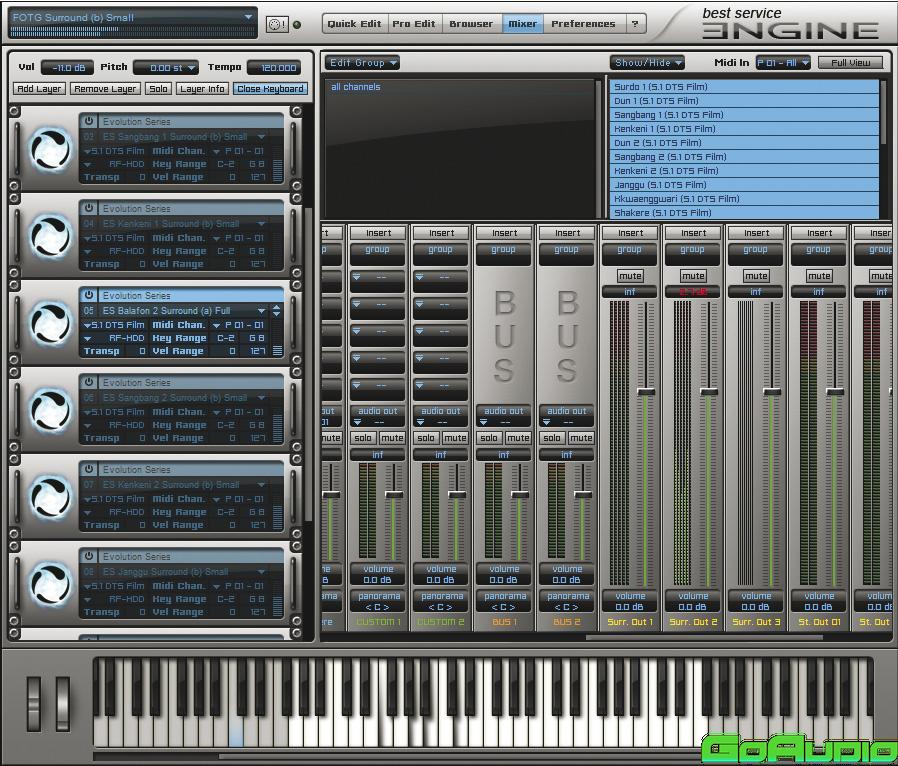898x766 pixels.
Task: Open the Edit Group dropdown
Action: coord(362,62)
